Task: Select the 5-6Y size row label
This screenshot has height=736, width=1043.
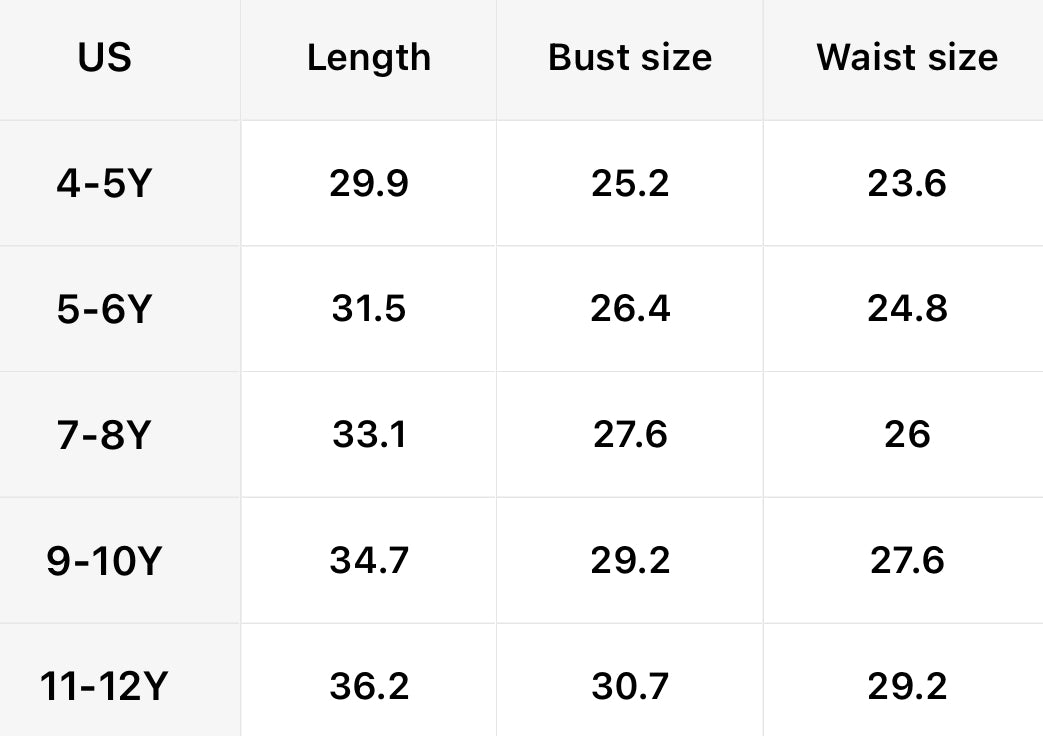Action: (103, 309)
